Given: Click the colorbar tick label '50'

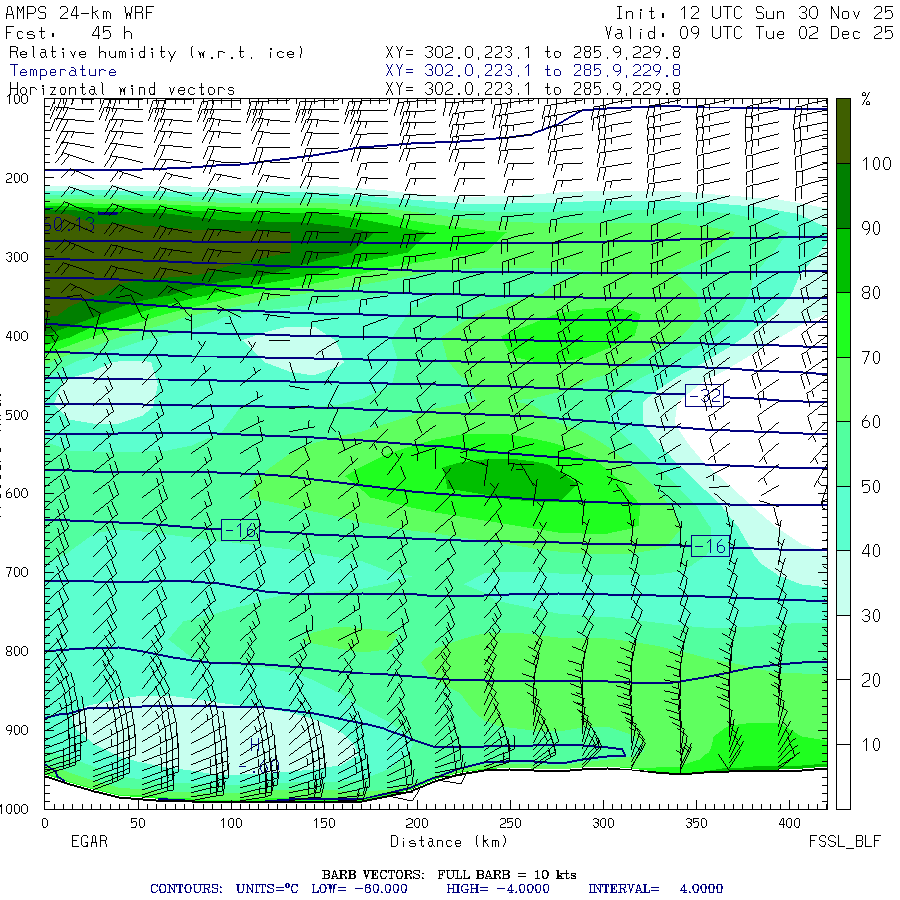Looking at the screenshot, I should [871, 487].
